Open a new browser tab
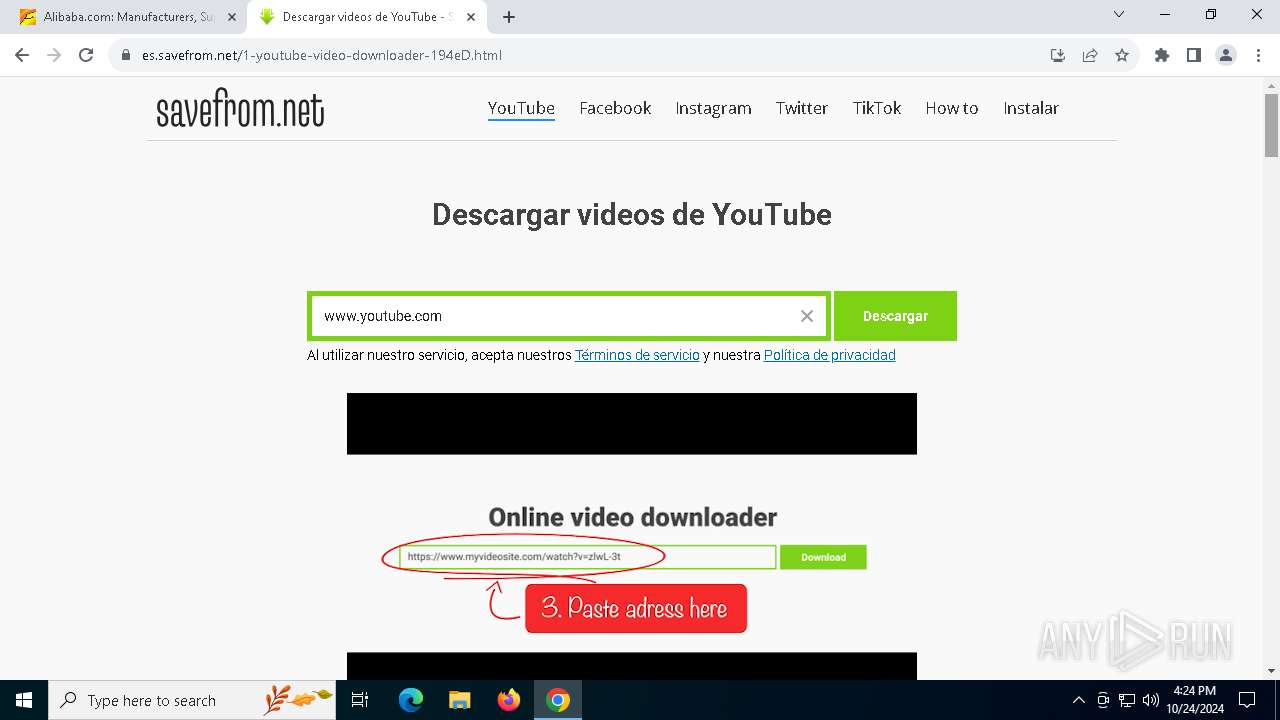Screen dimensions: 1280x720 click(x=509, y=17)
